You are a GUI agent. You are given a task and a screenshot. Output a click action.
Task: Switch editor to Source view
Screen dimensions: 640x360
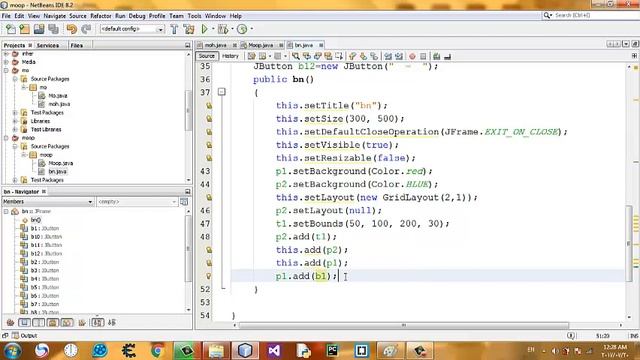(207, 56)
